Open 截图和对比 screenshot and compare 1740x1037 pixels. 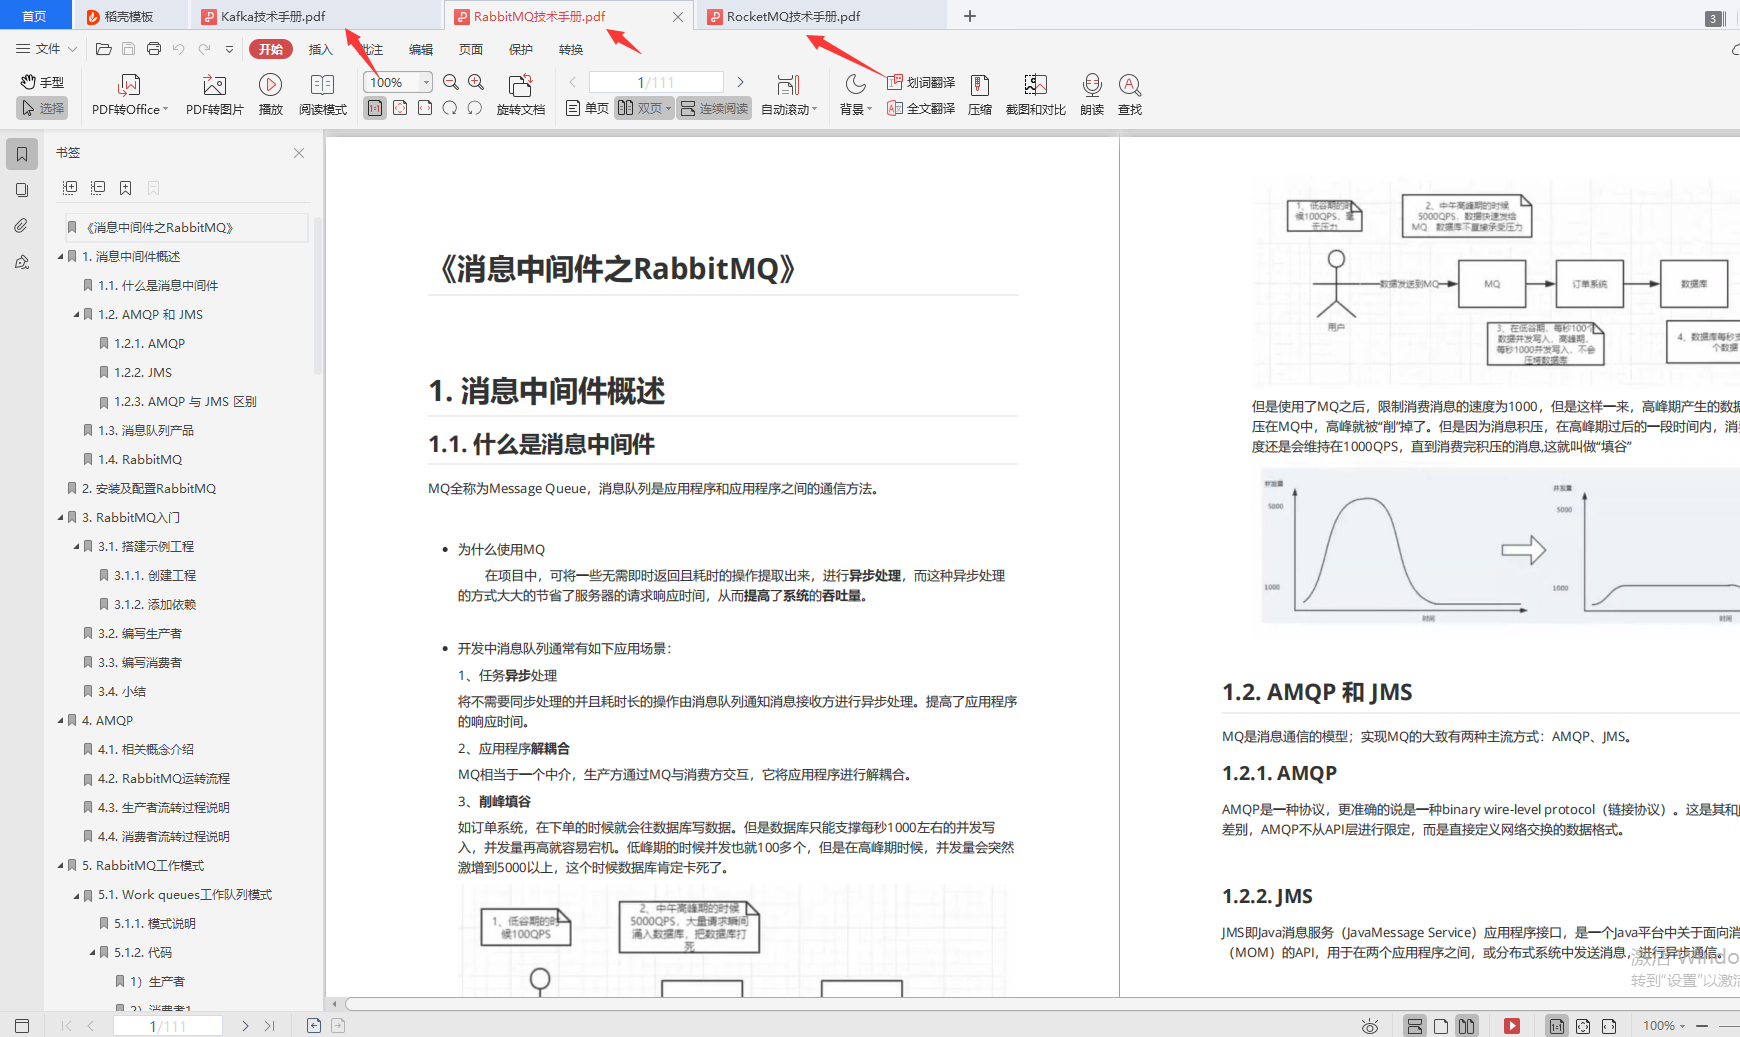[1036, 95]
